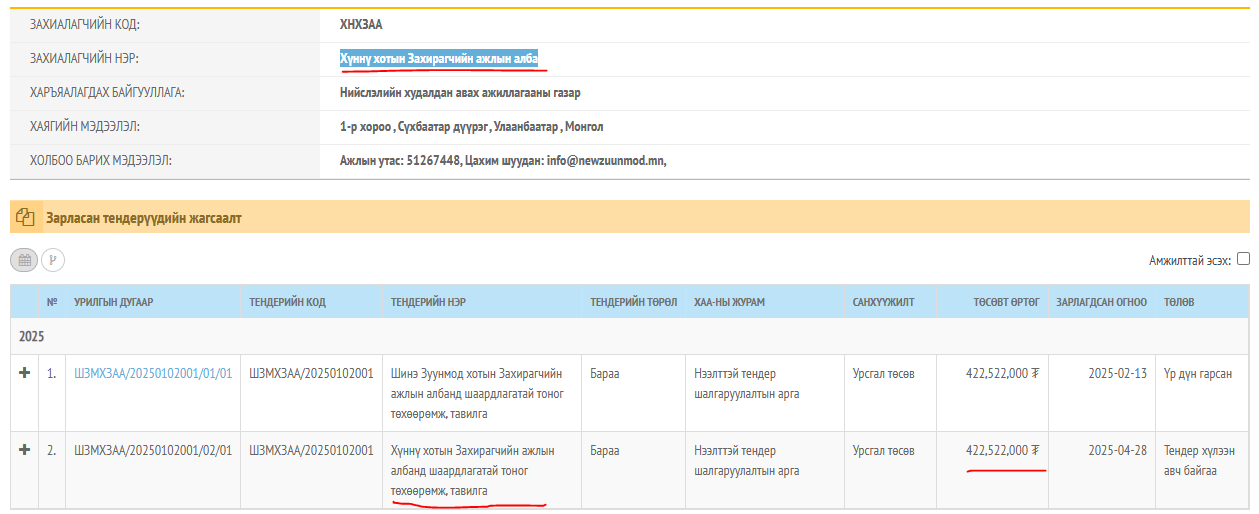Expand row 2 with the plus sign
Image resolution: width=1259 pixels, height=514 pixels.
click(x=25, y=450)
